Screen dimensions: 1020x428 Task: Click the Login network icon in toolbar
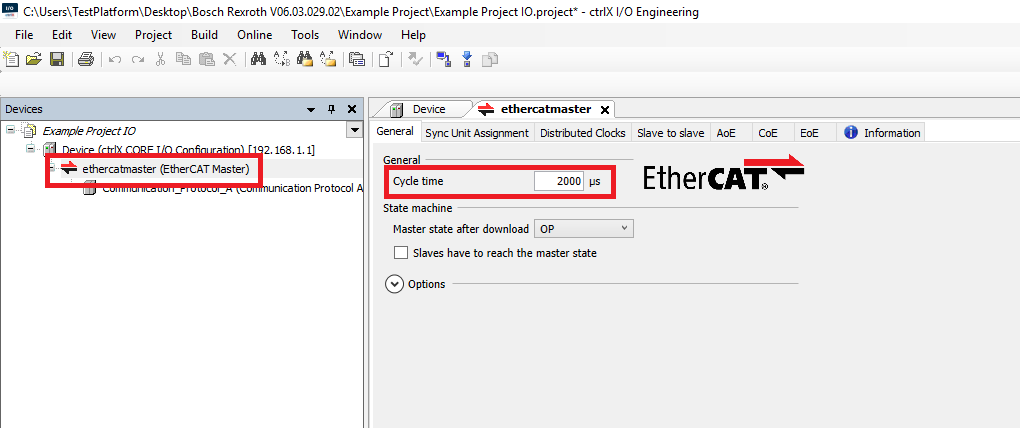pyautogui.click(x=443, y=60)
